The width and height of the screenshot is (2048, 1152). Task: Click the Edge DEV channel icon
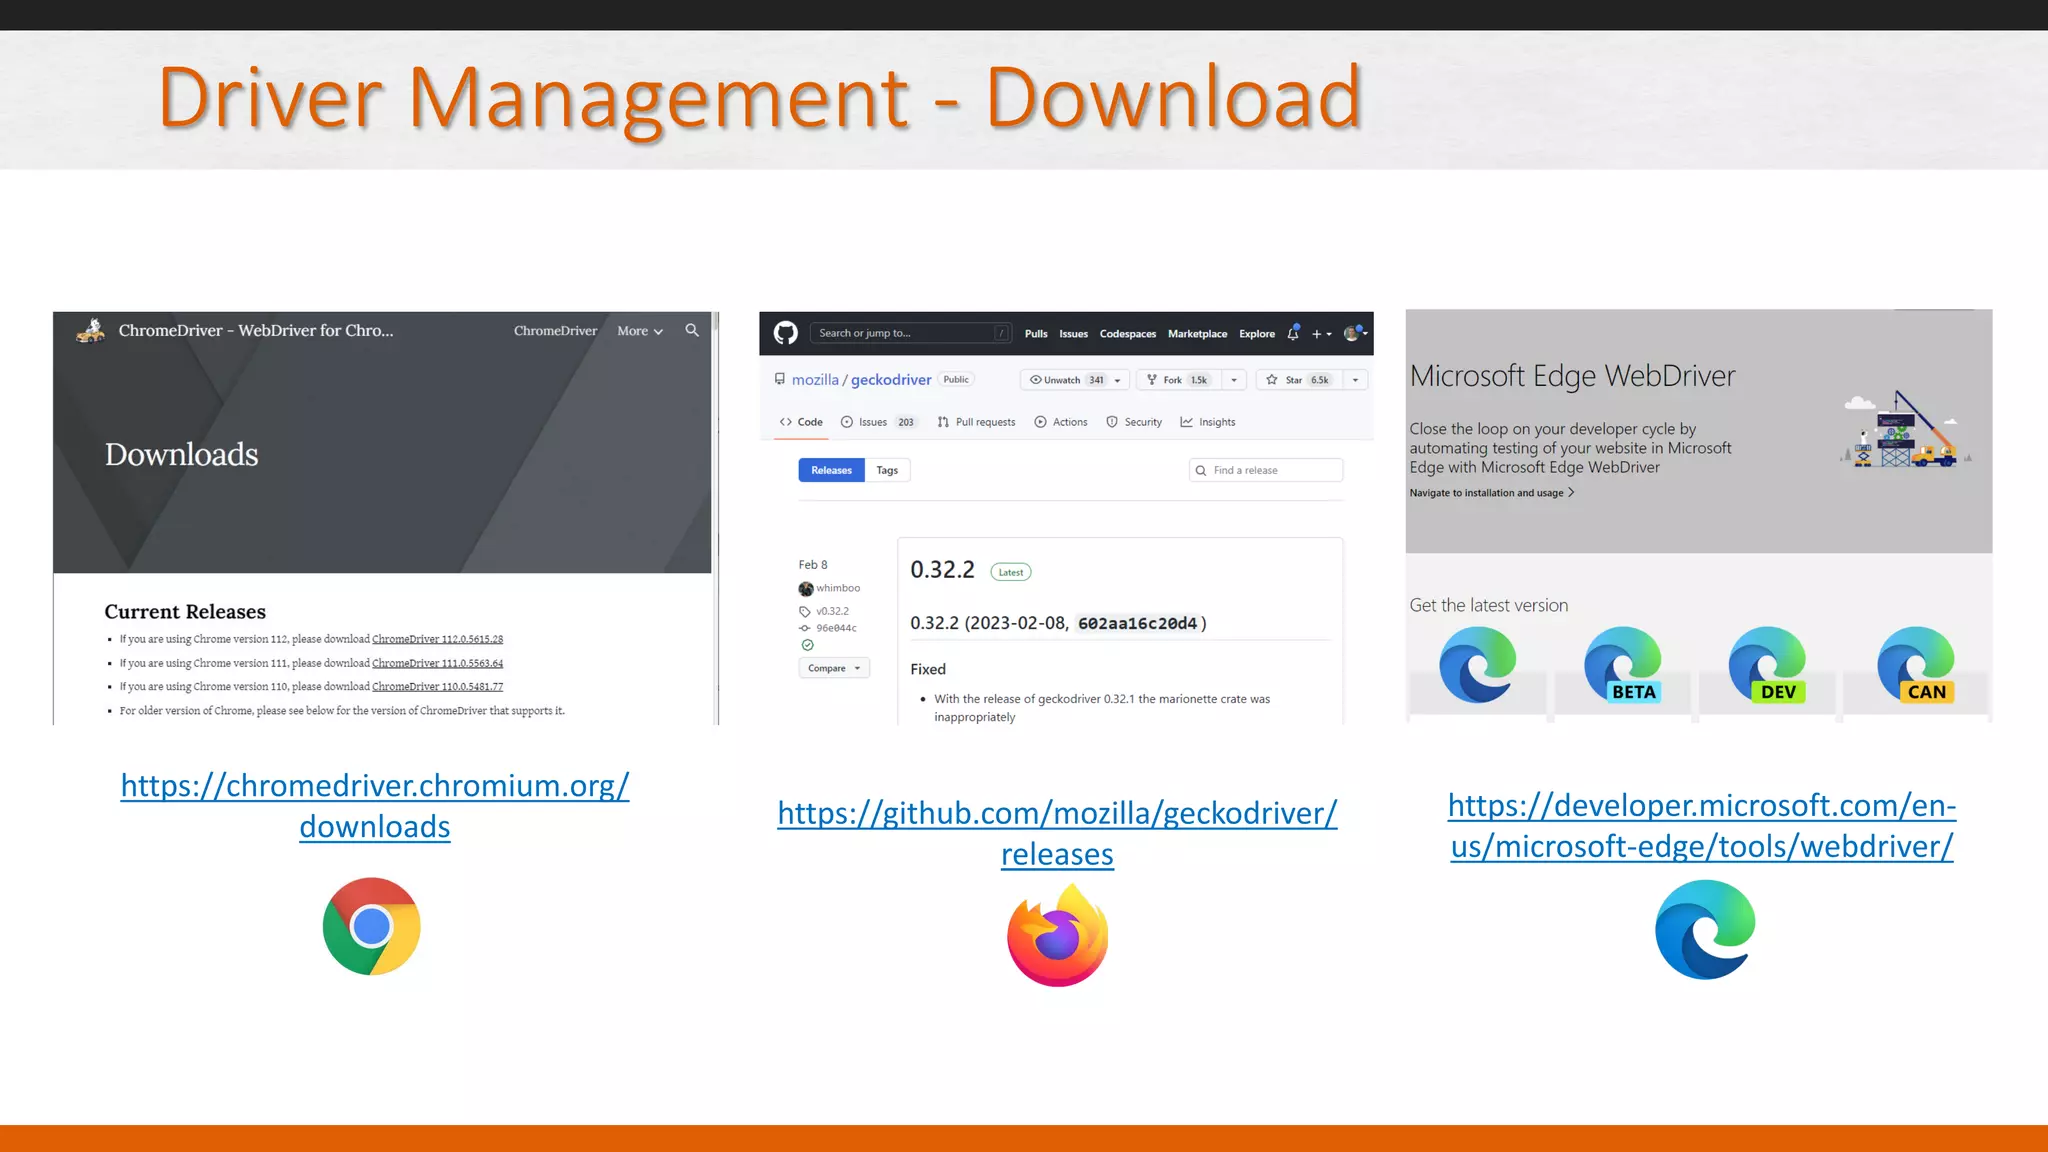[1767, 665]
